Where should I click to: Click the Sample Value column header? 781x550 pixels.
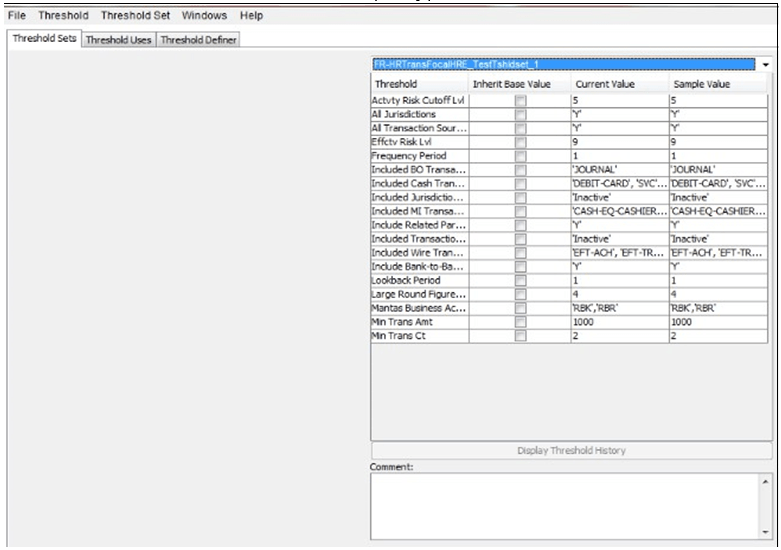coord(718,84)
